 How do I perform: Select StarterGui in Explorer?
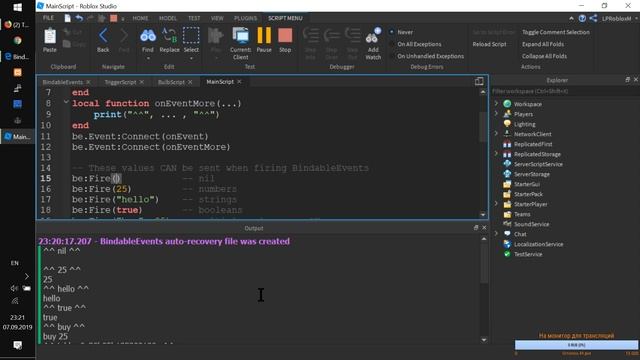pyautogui.click(x=527, y=184)
